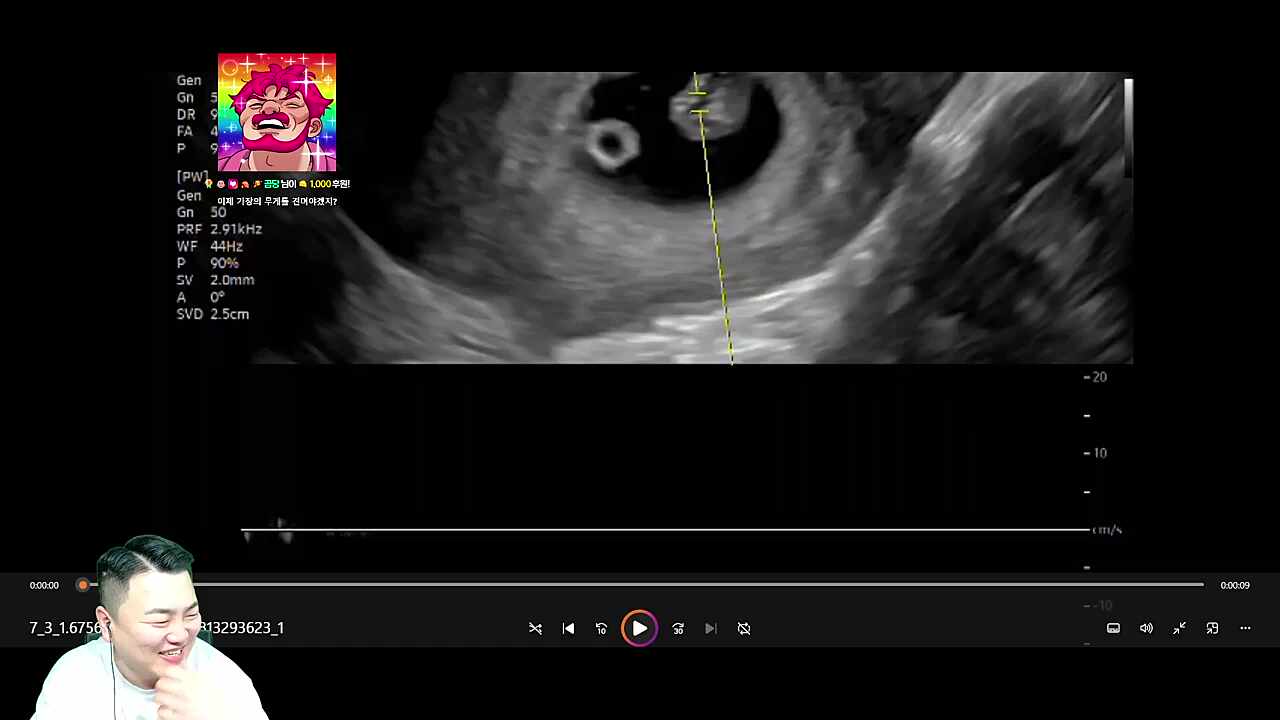Skip forward 30 seconds
This screenshot has height=720, width=1280.
pyautogui.click(x=678, y=628)
